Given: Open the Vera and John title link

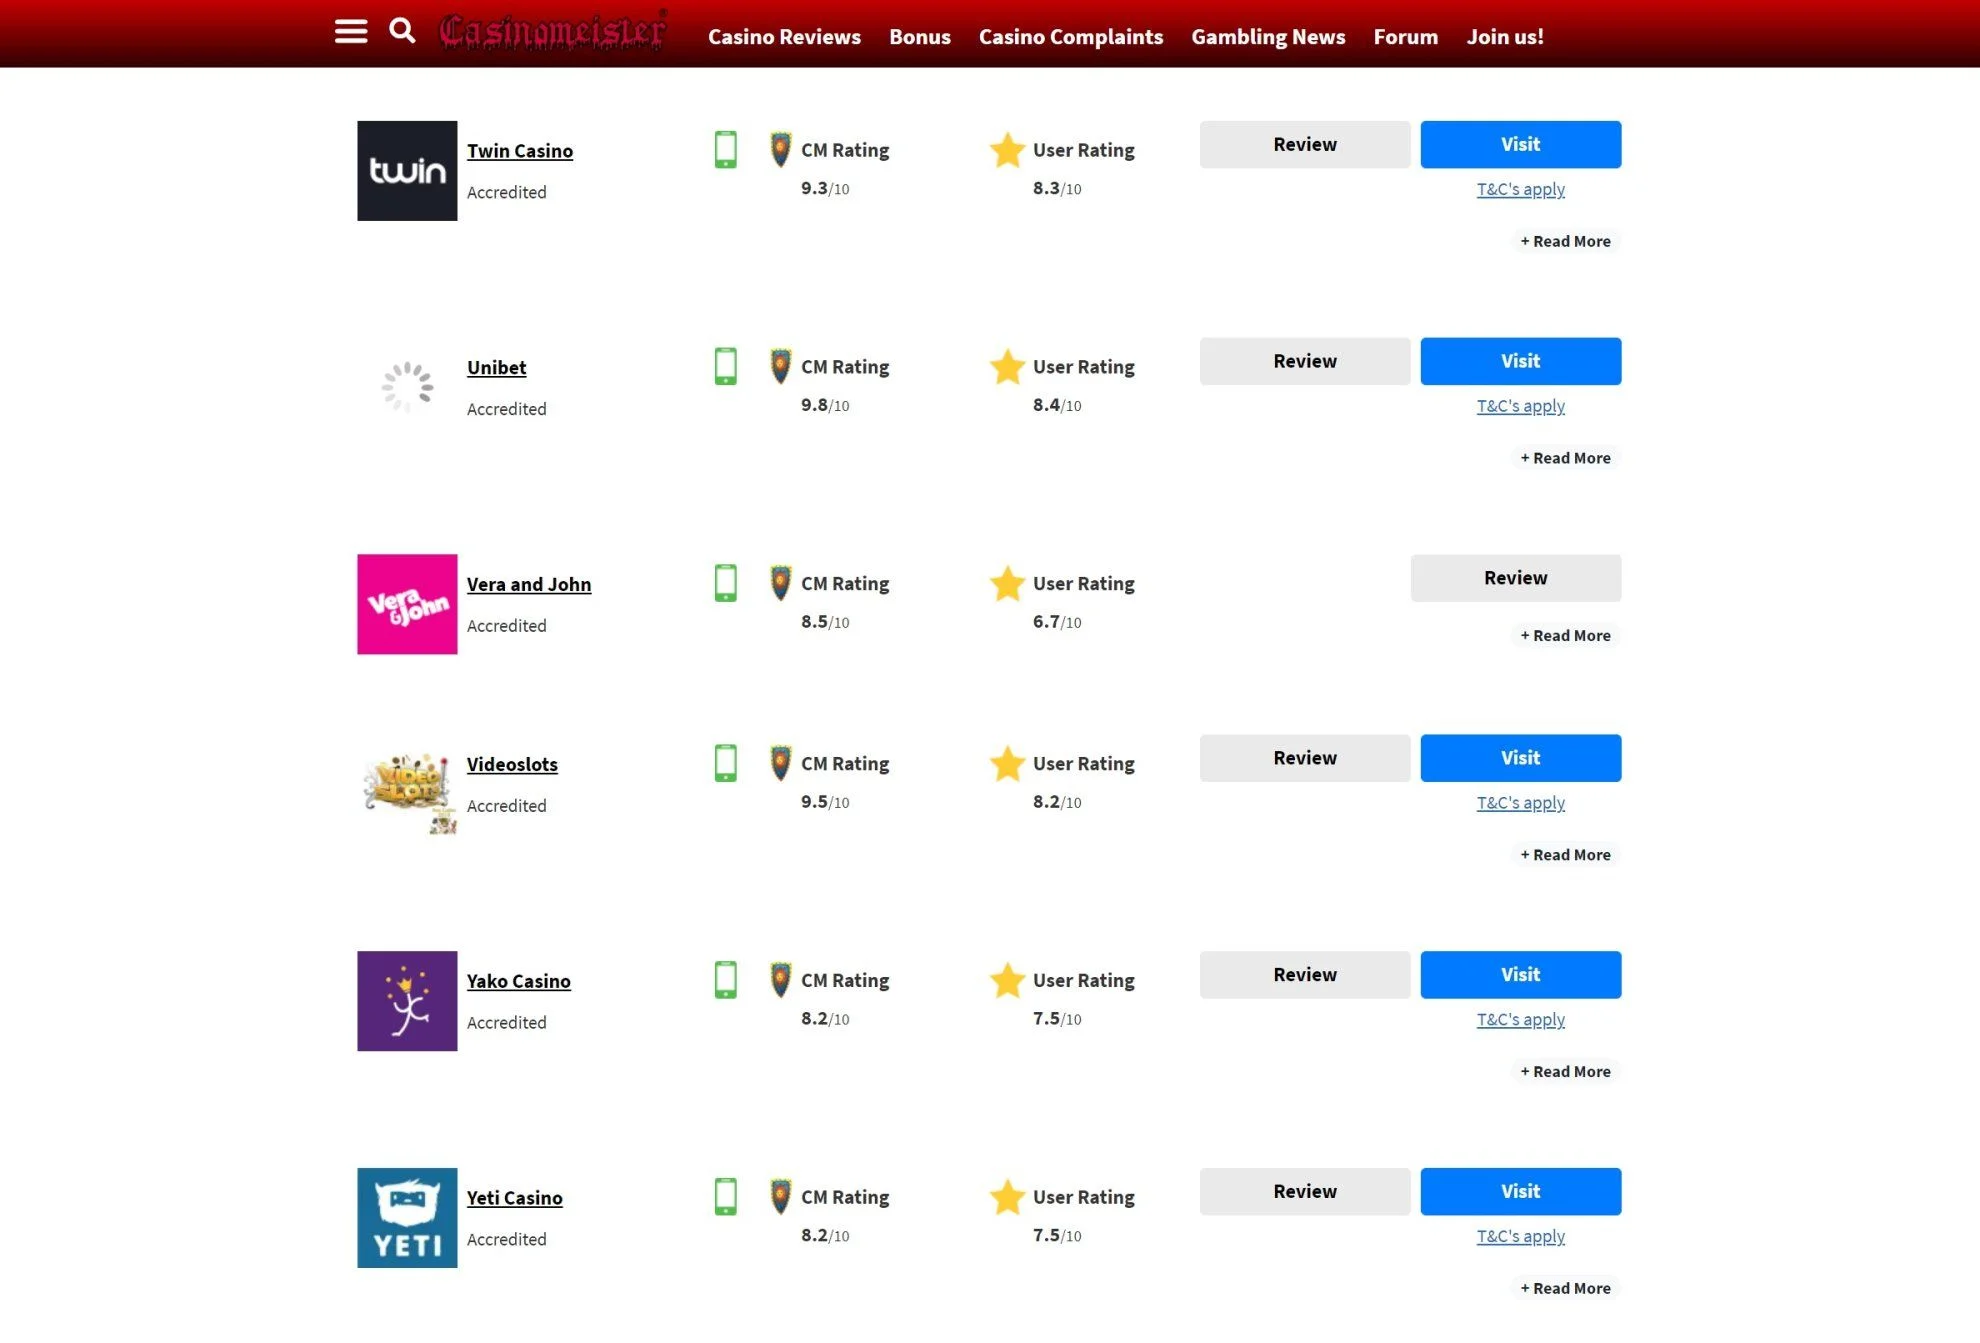Looking at the screenshot, I should click(x=529, y=585).
